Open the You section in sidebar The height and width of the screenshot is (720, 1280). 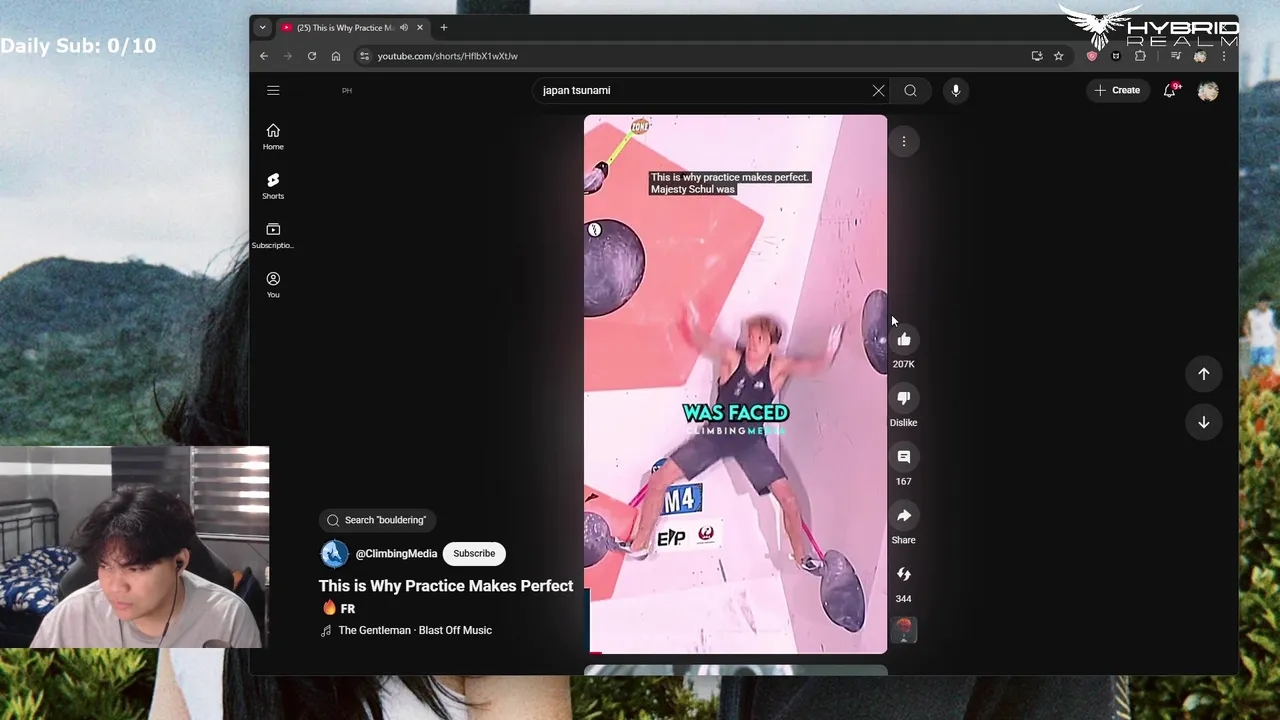point(273,285)
